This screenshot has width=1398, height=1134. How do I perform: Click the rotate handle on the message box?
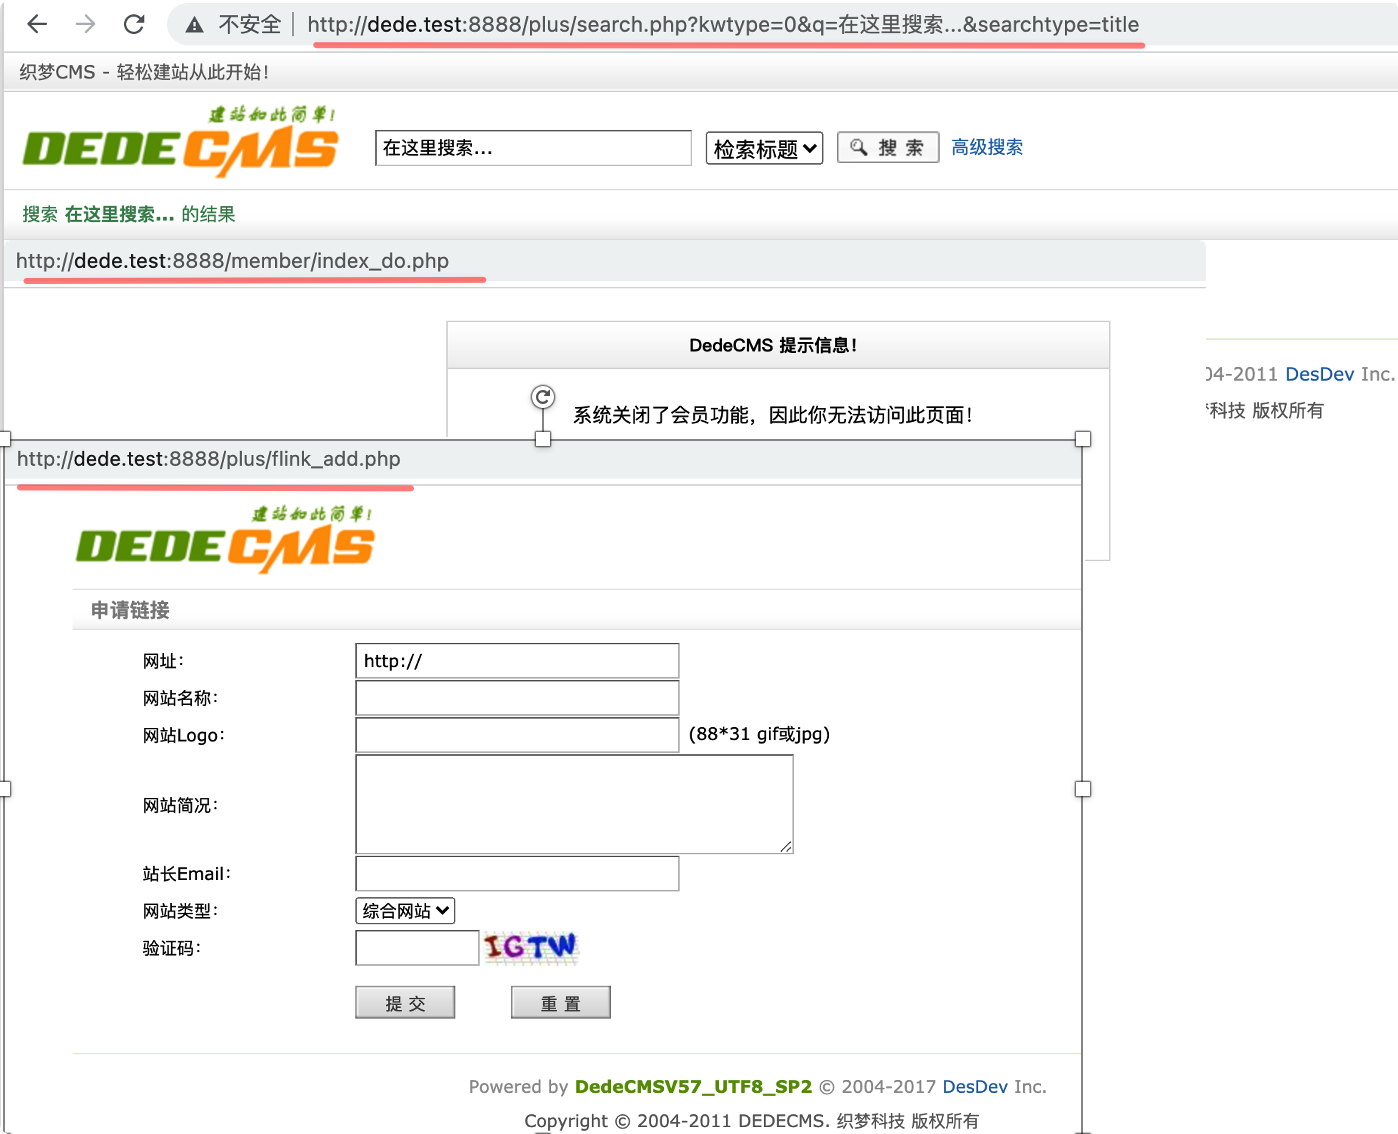[x=543, y=397]
